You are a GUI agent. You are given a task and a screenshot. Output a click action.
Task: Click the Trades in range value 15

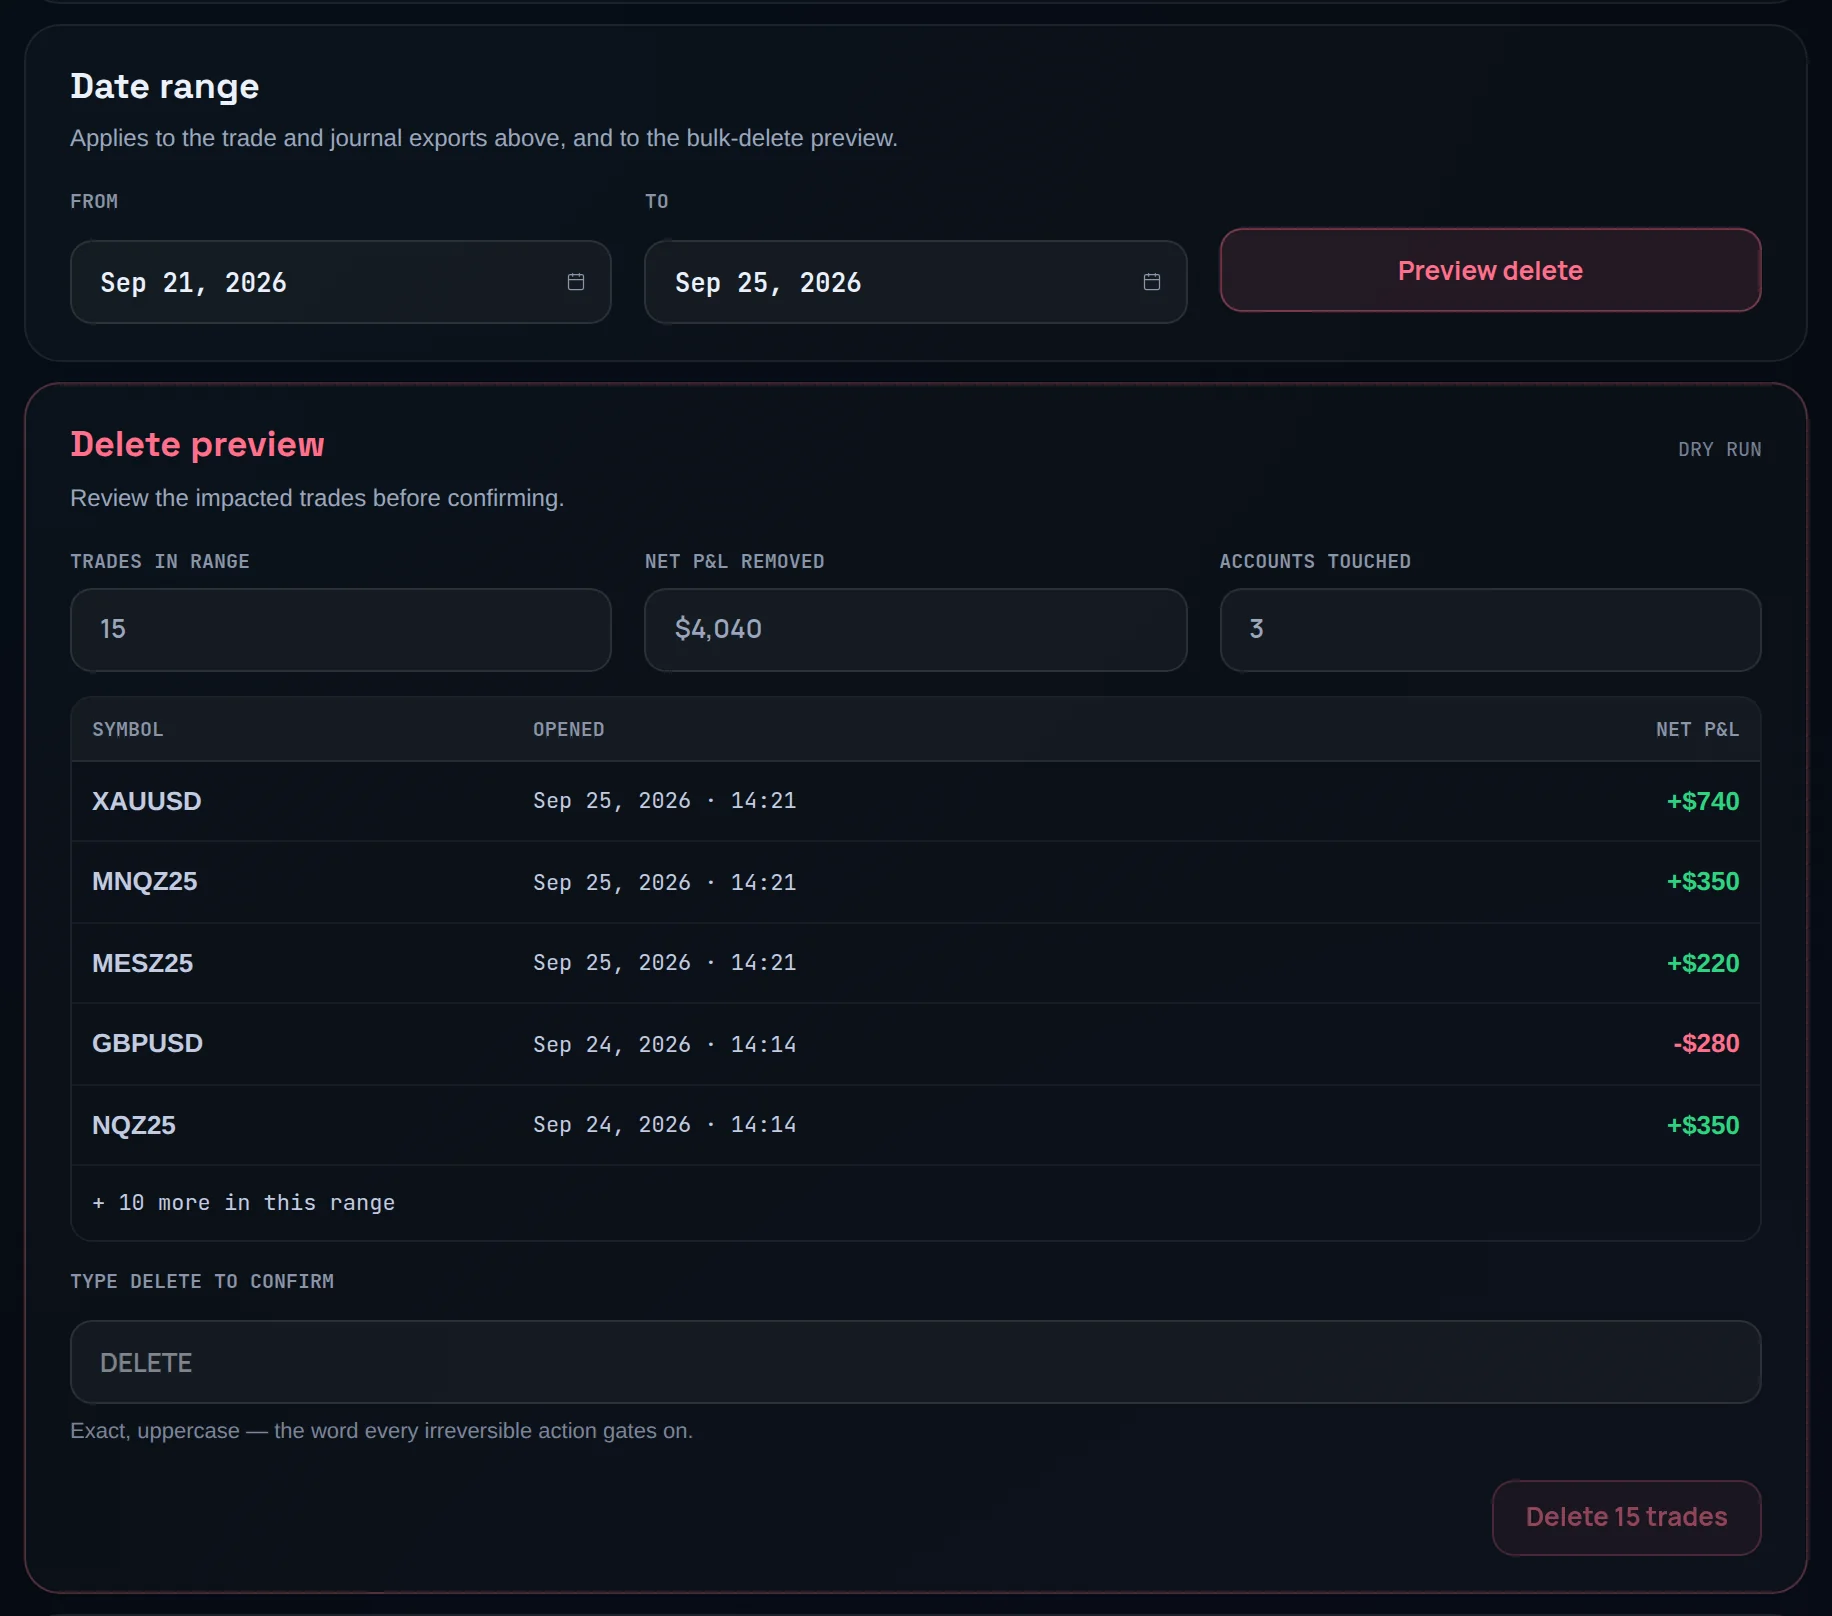coord(340,629)
